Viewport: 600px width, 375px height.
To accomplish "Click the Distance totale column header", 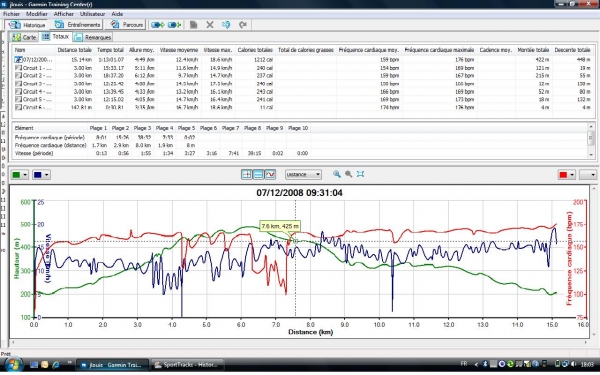I will pyautogui.click(x=75, y=50).
